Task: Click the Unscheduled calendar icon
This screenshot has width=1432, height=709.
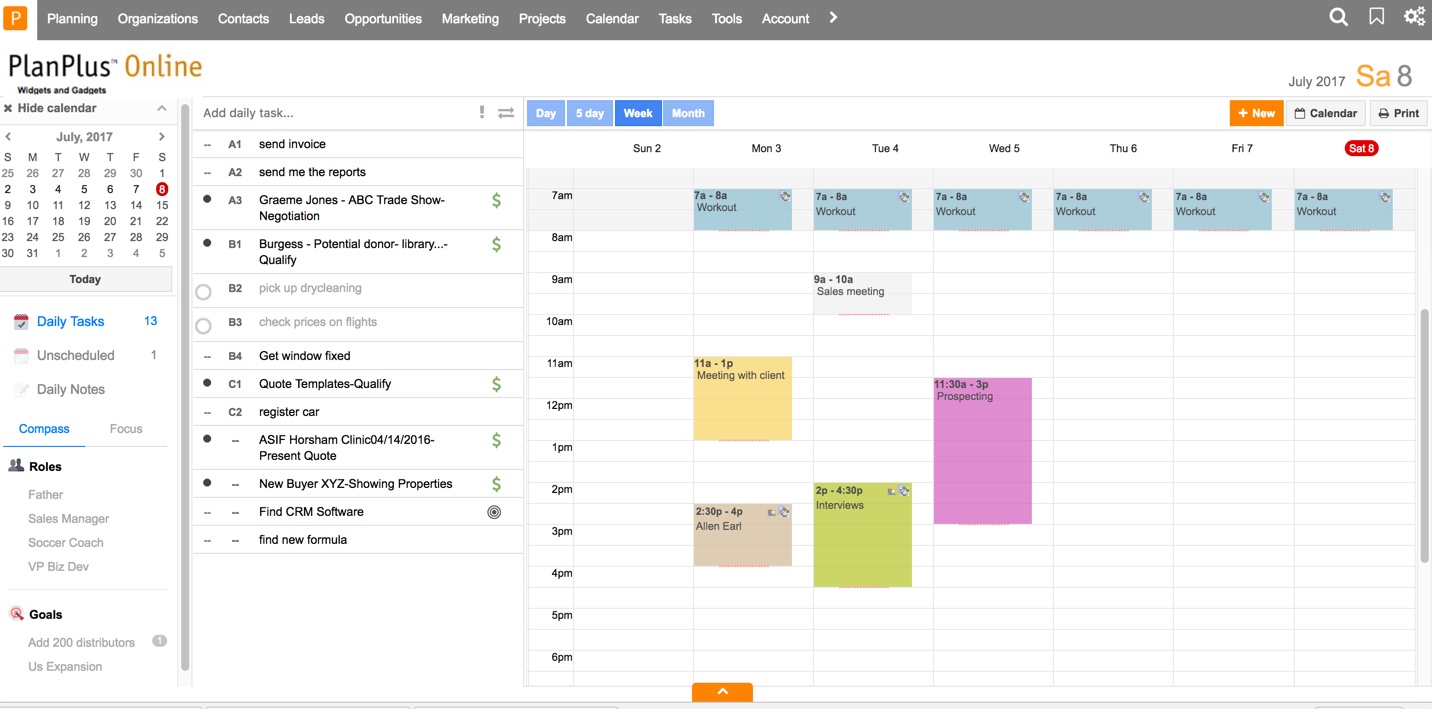Action: pos(21,356)
